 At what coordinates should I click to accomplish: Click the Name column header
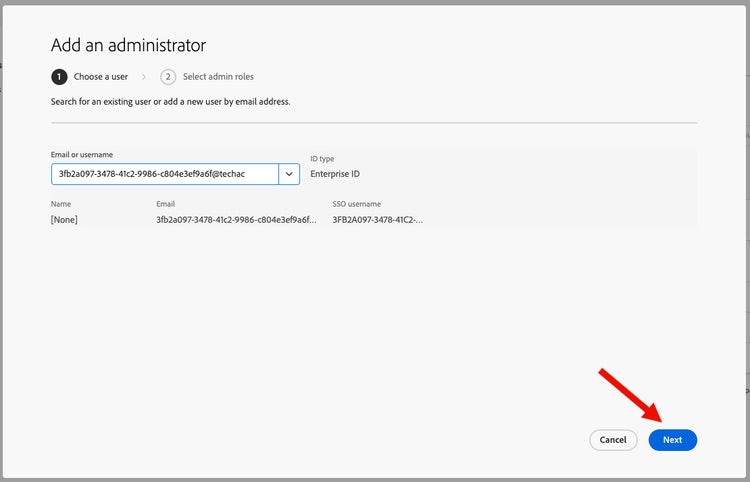pyautogui.click(x=61, y=204)
